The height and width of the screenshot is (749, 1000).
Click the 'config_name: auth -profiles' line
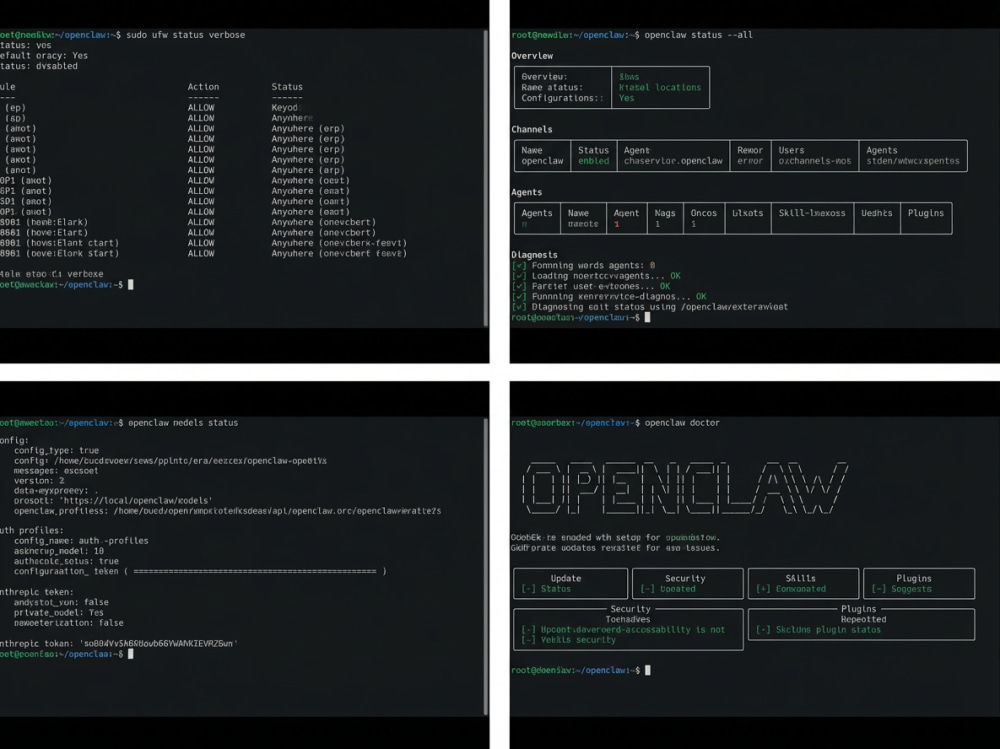click(81, 540)
